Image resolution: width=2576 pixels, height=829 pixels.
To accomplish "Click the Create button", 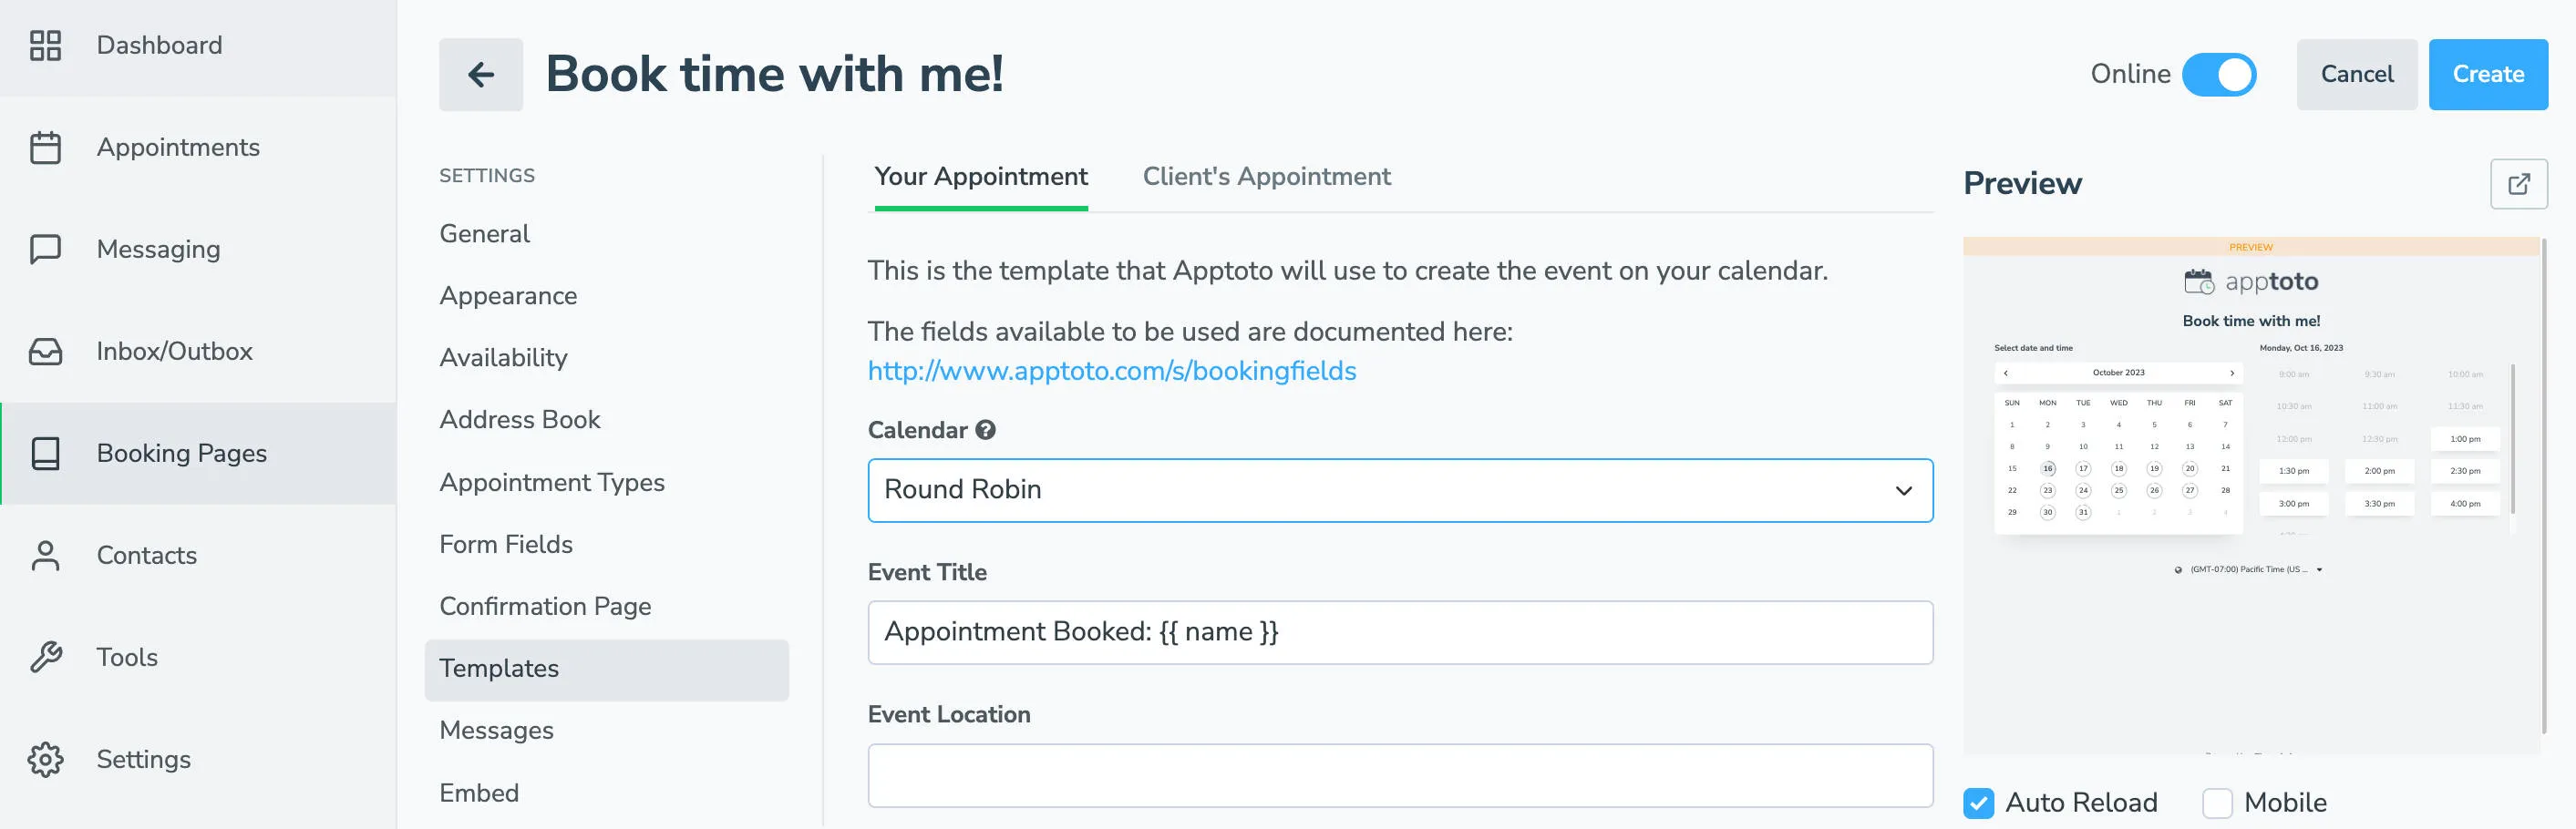I will click(x=2488, y=74).
